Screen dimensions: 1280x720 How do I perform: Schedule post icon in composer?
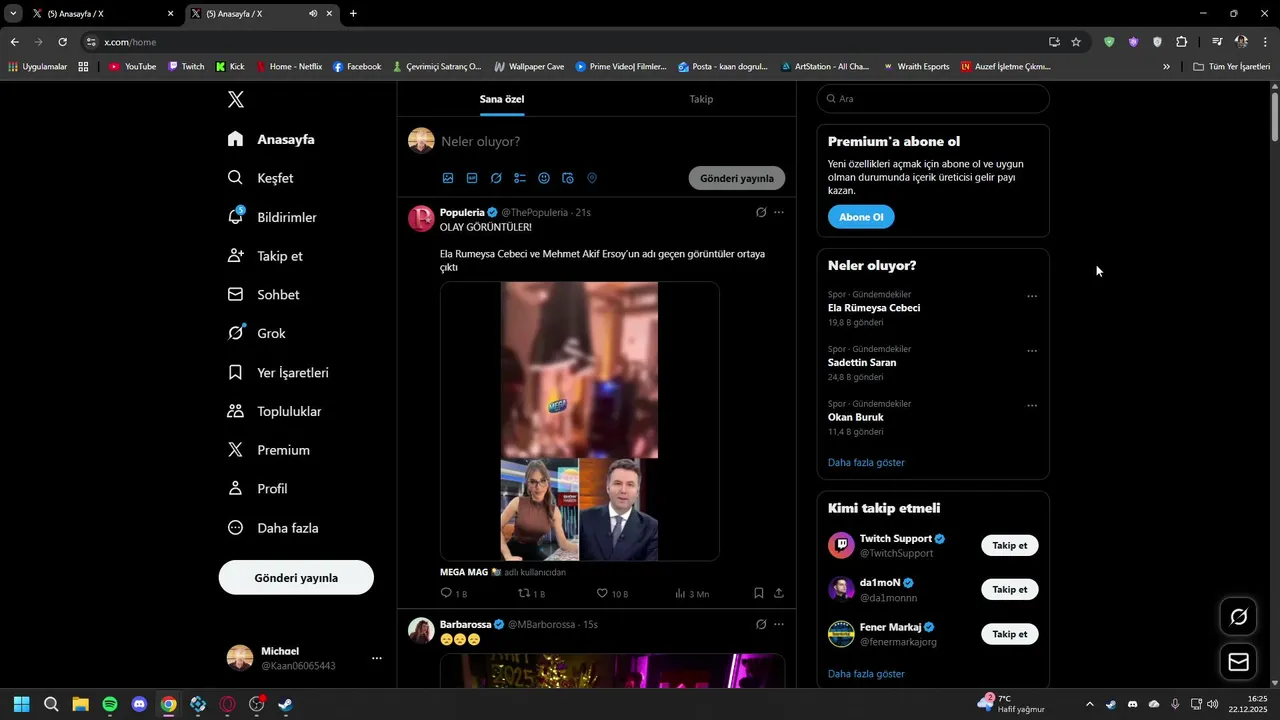[x=568, y=178]
